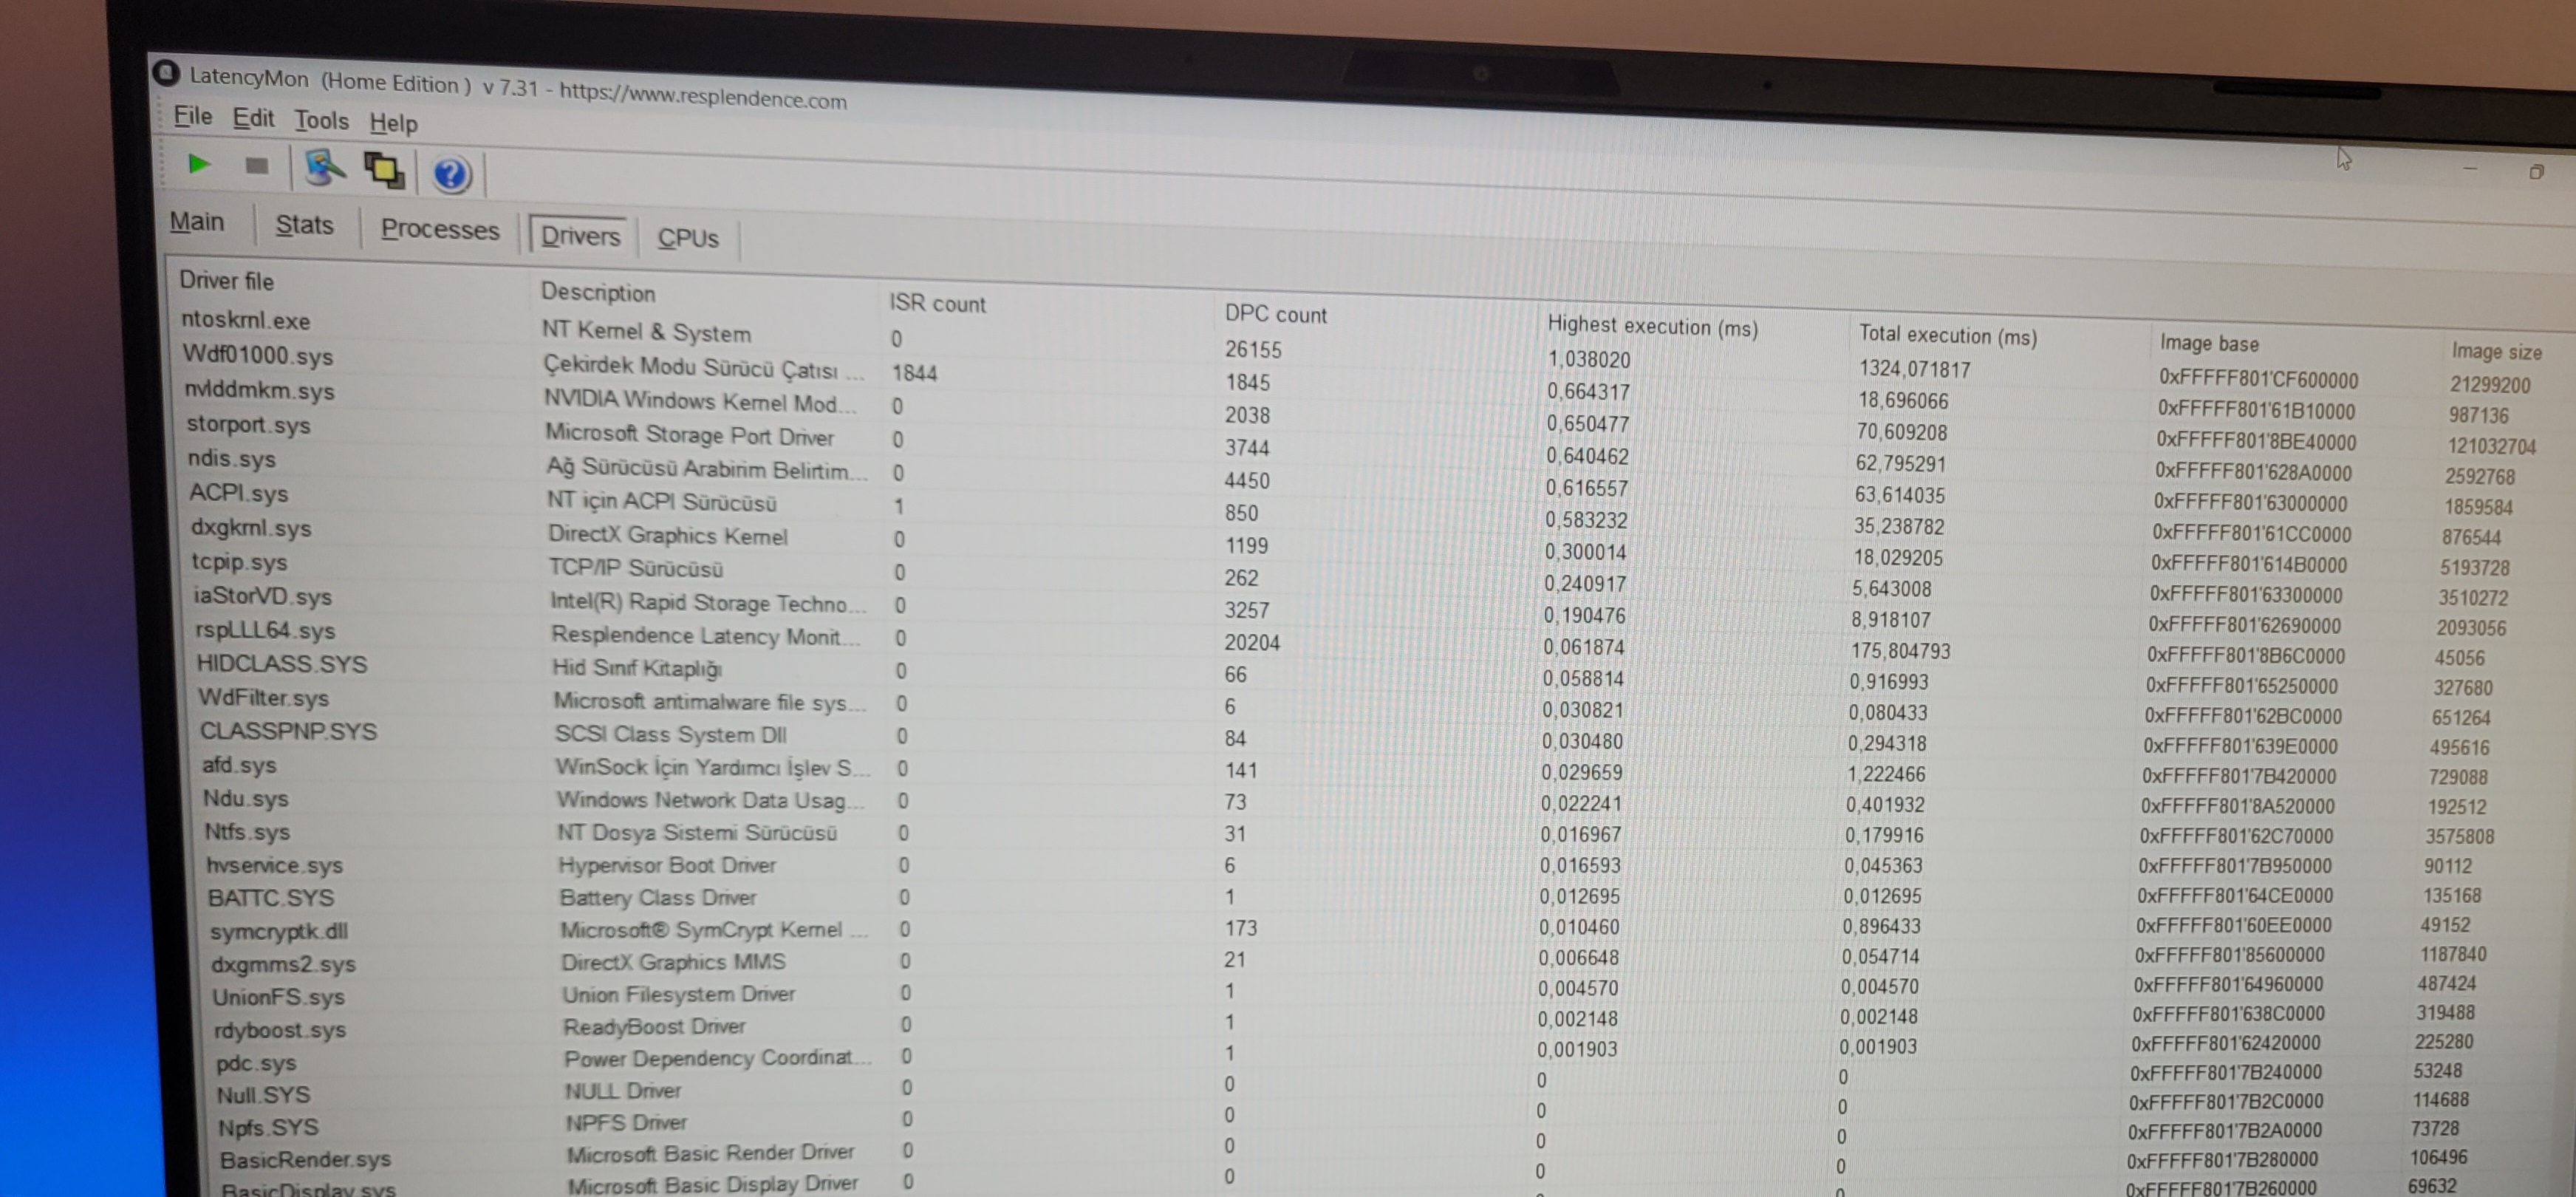Start monitoring with green play button
The image size is (2576, 1197).
pyautogui.click(x=199, y=164)
